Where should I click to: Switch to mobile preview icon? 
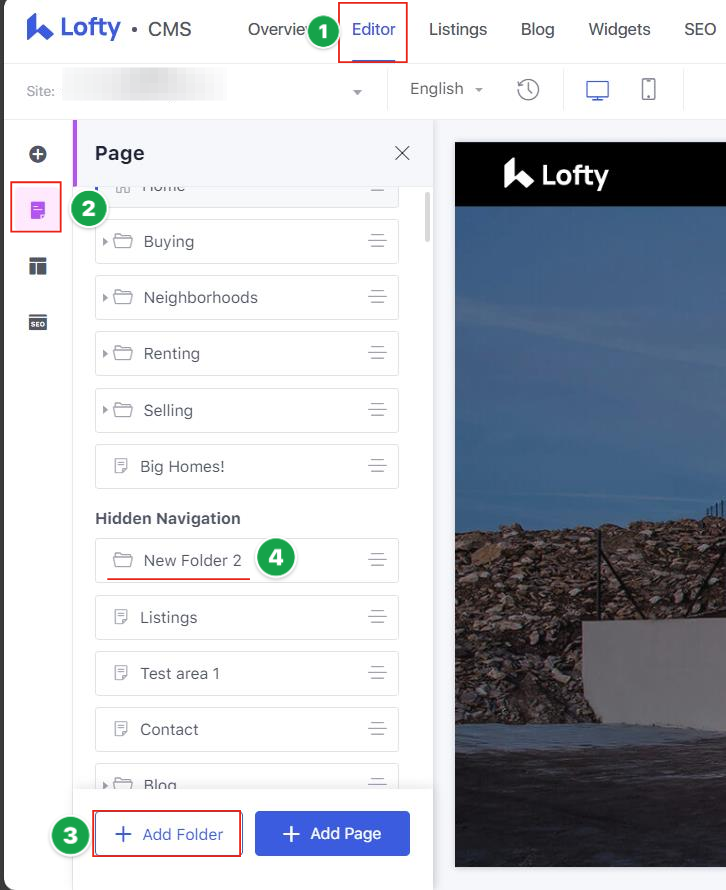[648, 89]
